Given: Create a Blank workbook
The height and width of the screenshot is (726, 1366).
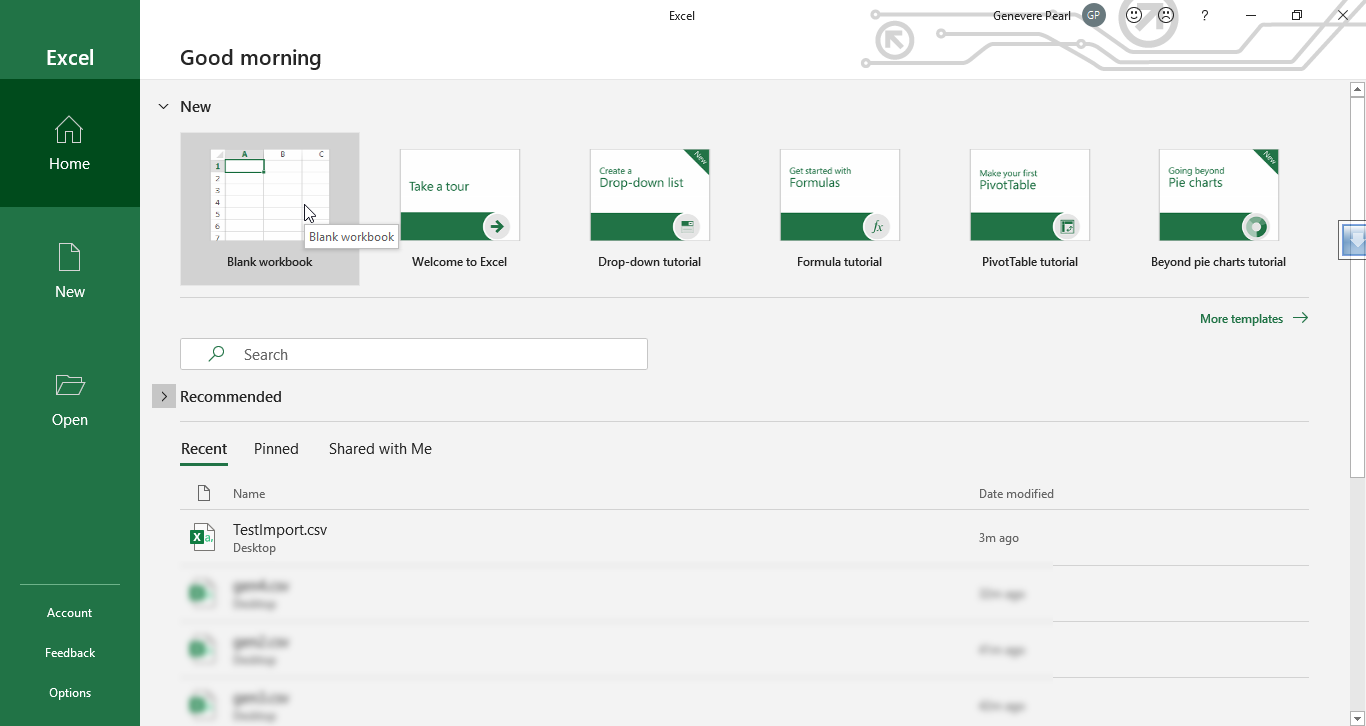Looking at the screenshot, I should tap(270, 209).
